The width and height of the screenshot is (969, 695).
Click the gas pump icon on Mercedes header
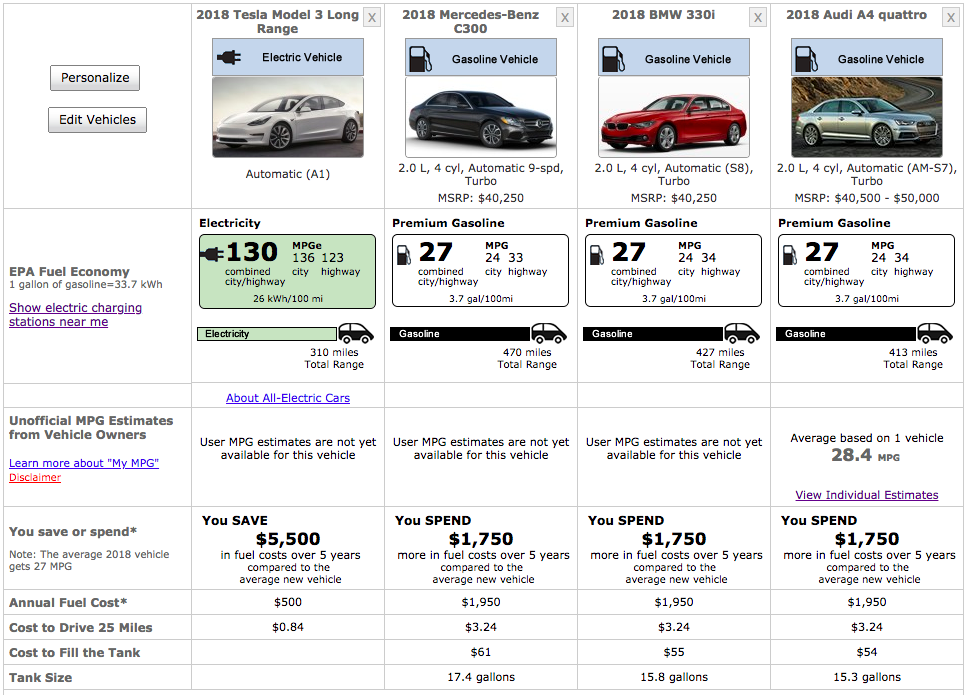(420, 59)
